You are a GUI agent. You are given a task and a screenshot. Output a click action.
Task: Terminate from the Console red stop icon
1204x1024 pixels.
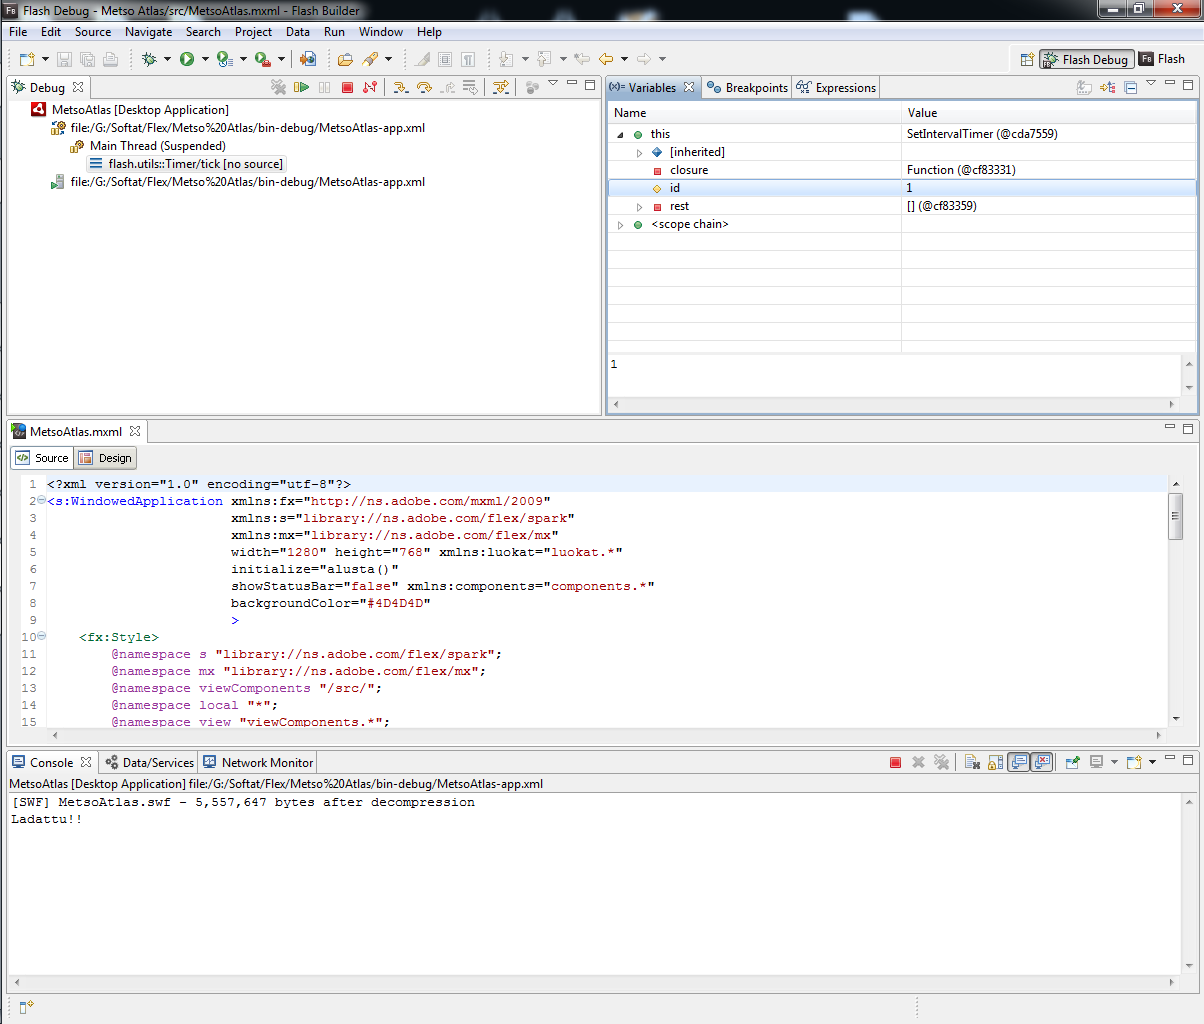895,762
